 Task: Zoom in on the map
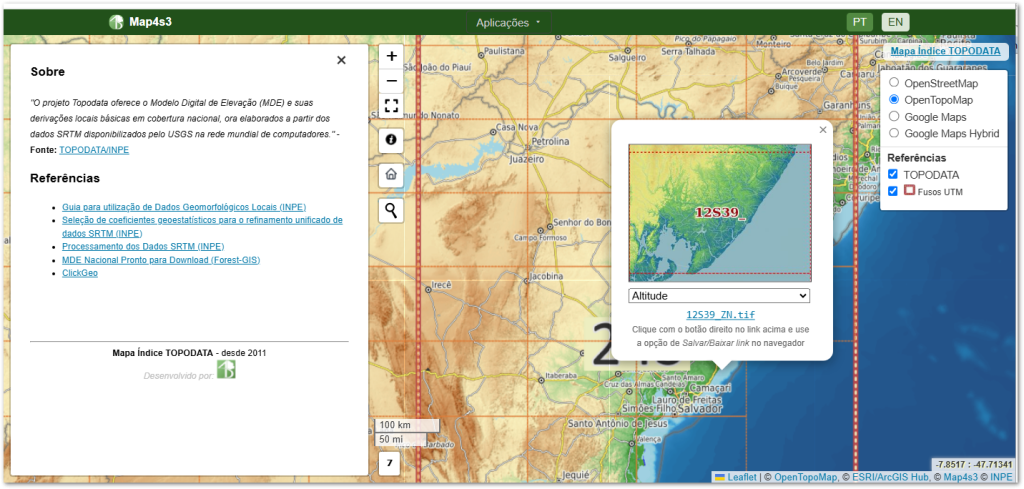[391, 56]
